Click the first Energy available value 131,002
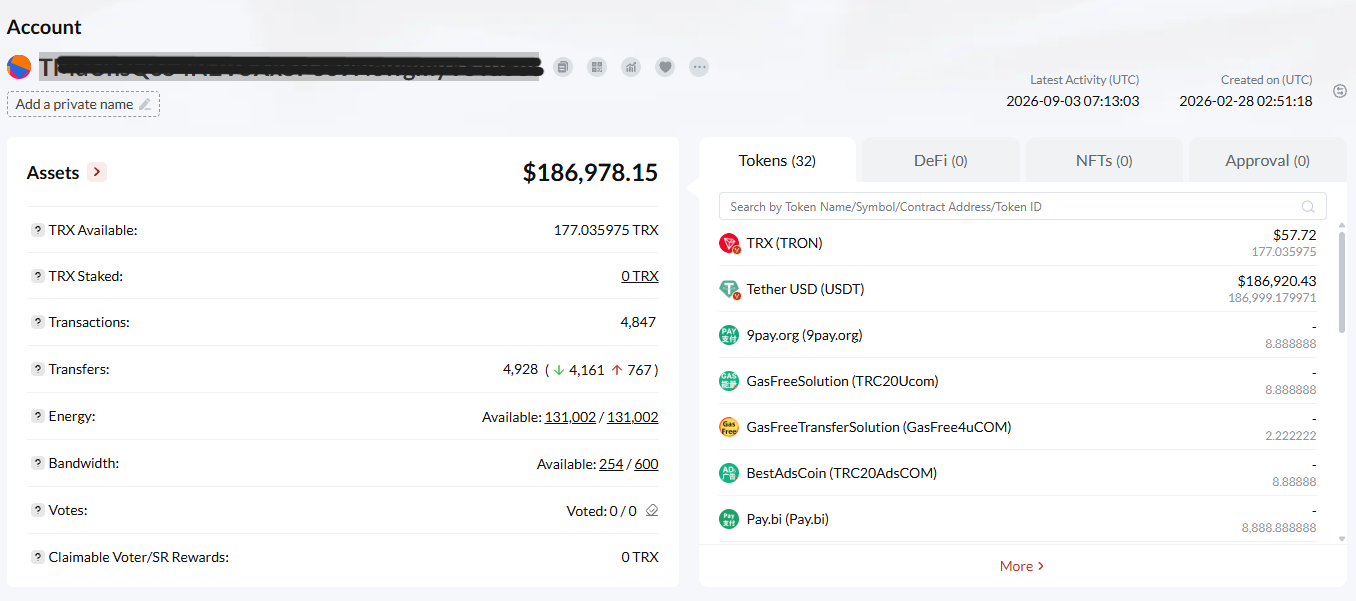Viewport: 1356px width, 601px height. [570, 417]
